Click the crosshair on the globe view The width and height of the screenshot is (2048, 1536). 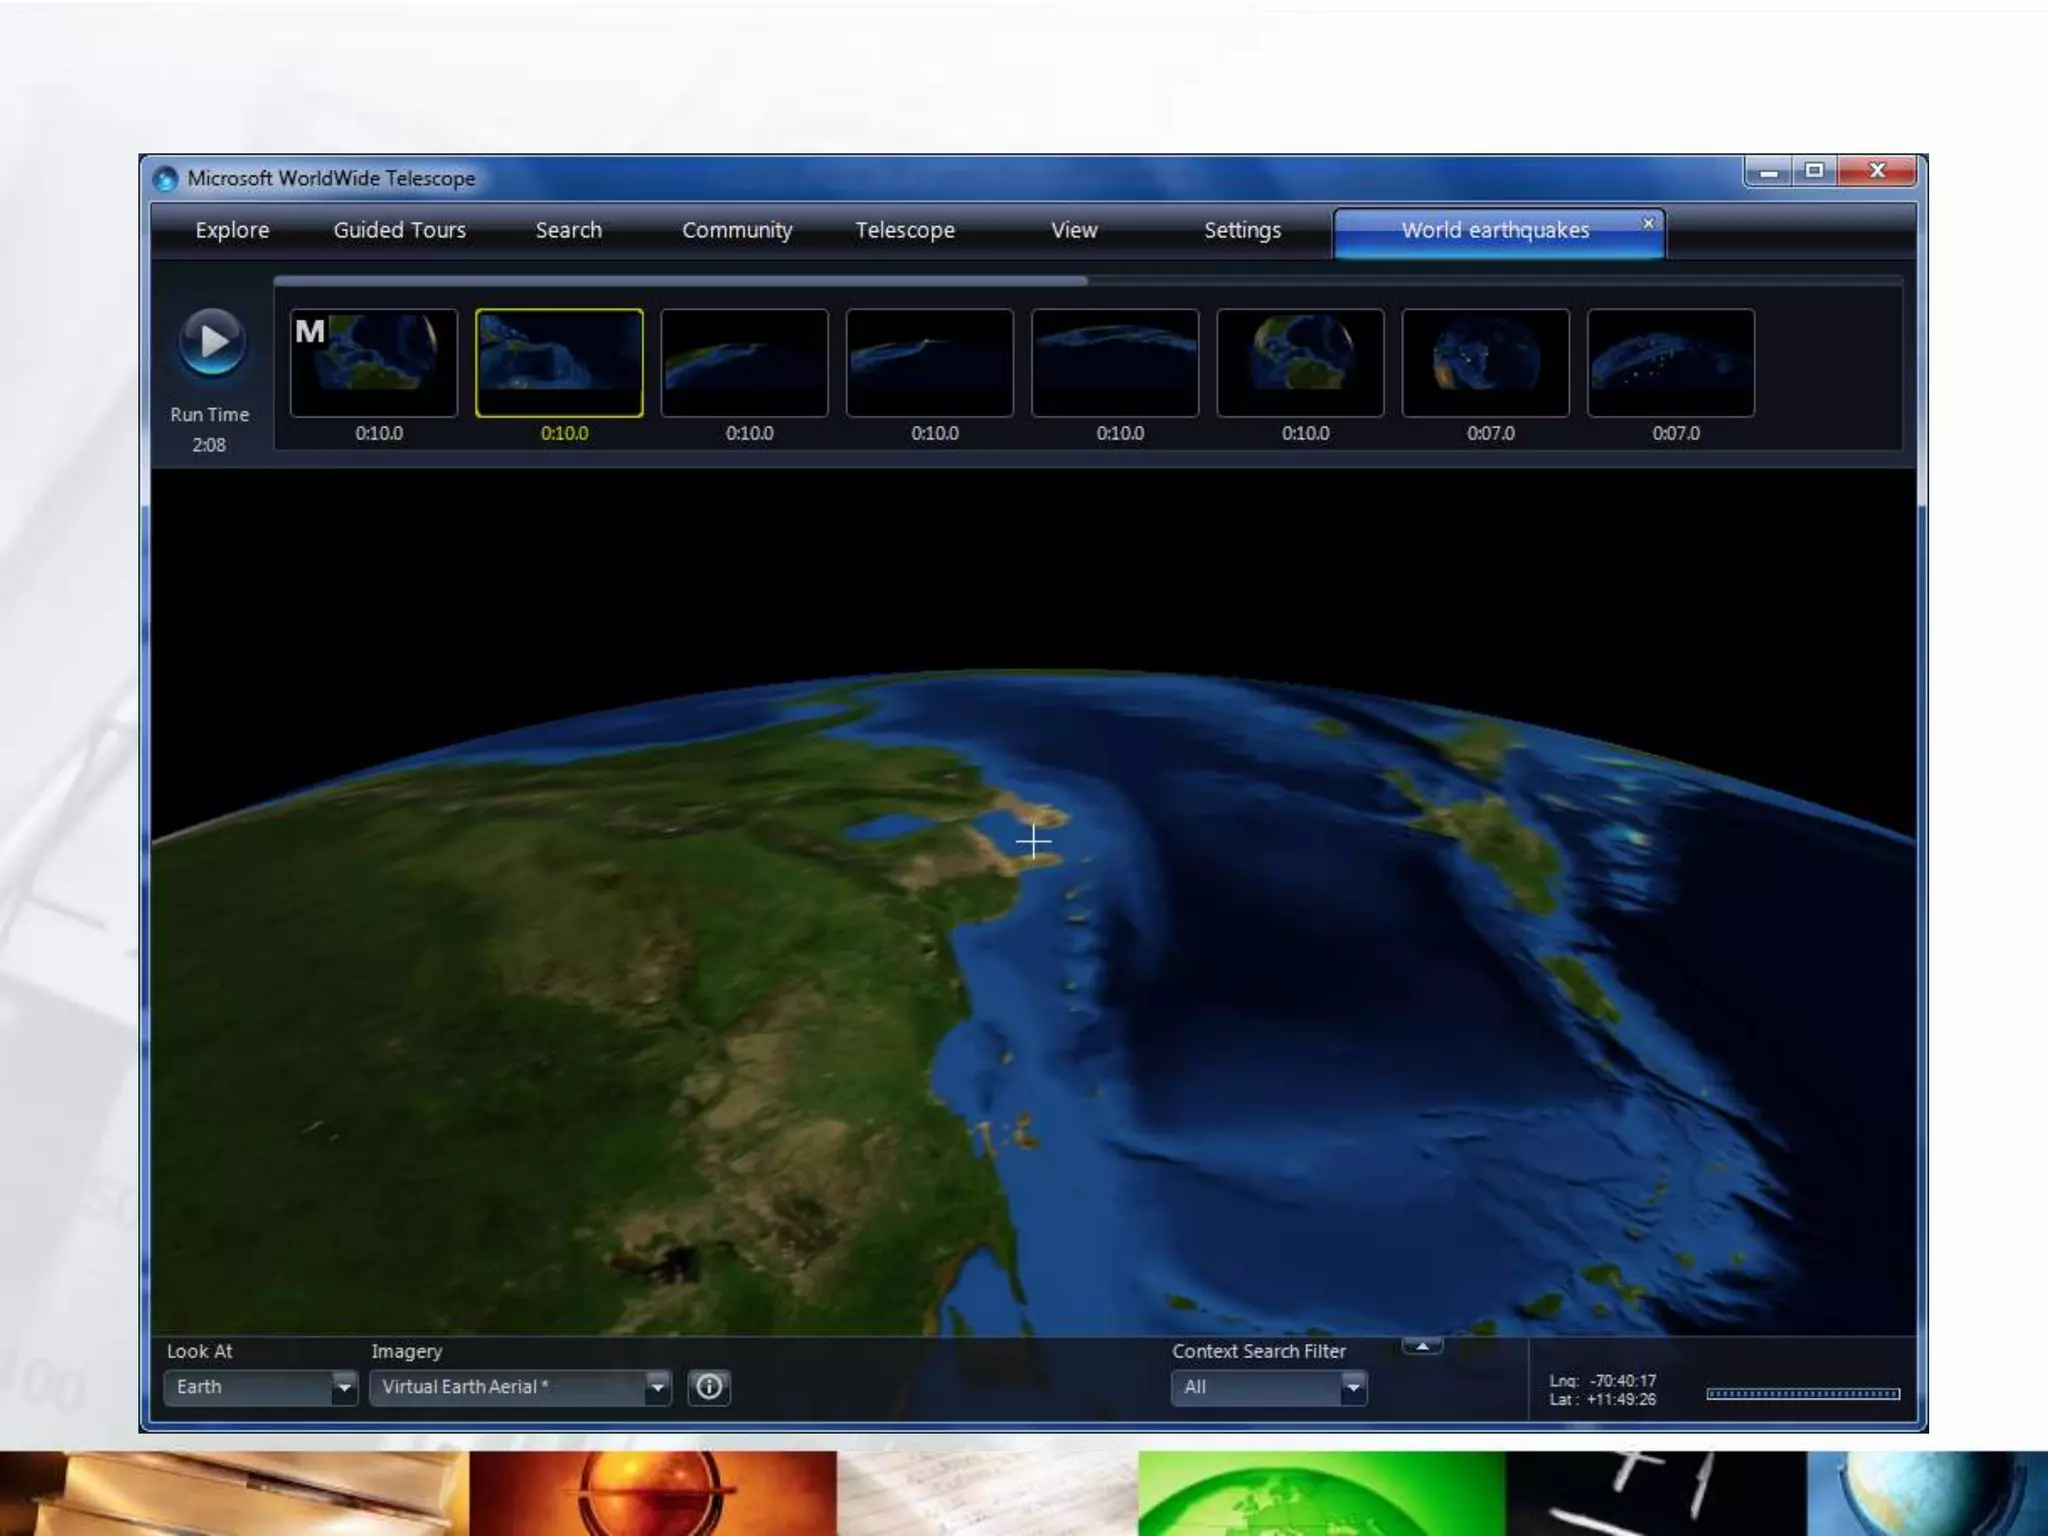click(1033, 841)
